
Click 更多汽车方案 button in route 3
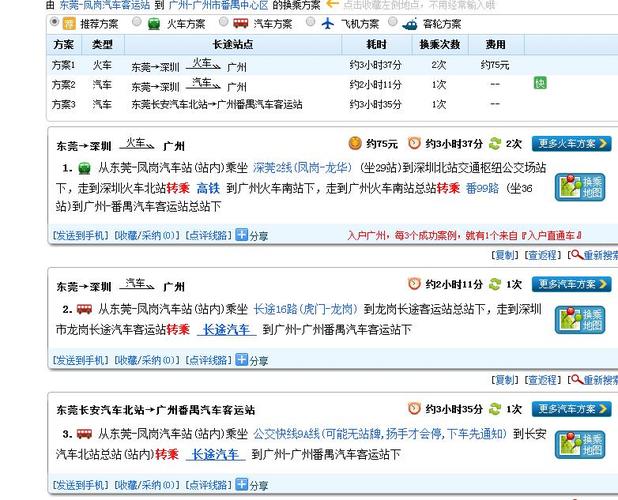pyautogui.click(x=571, y=409)
